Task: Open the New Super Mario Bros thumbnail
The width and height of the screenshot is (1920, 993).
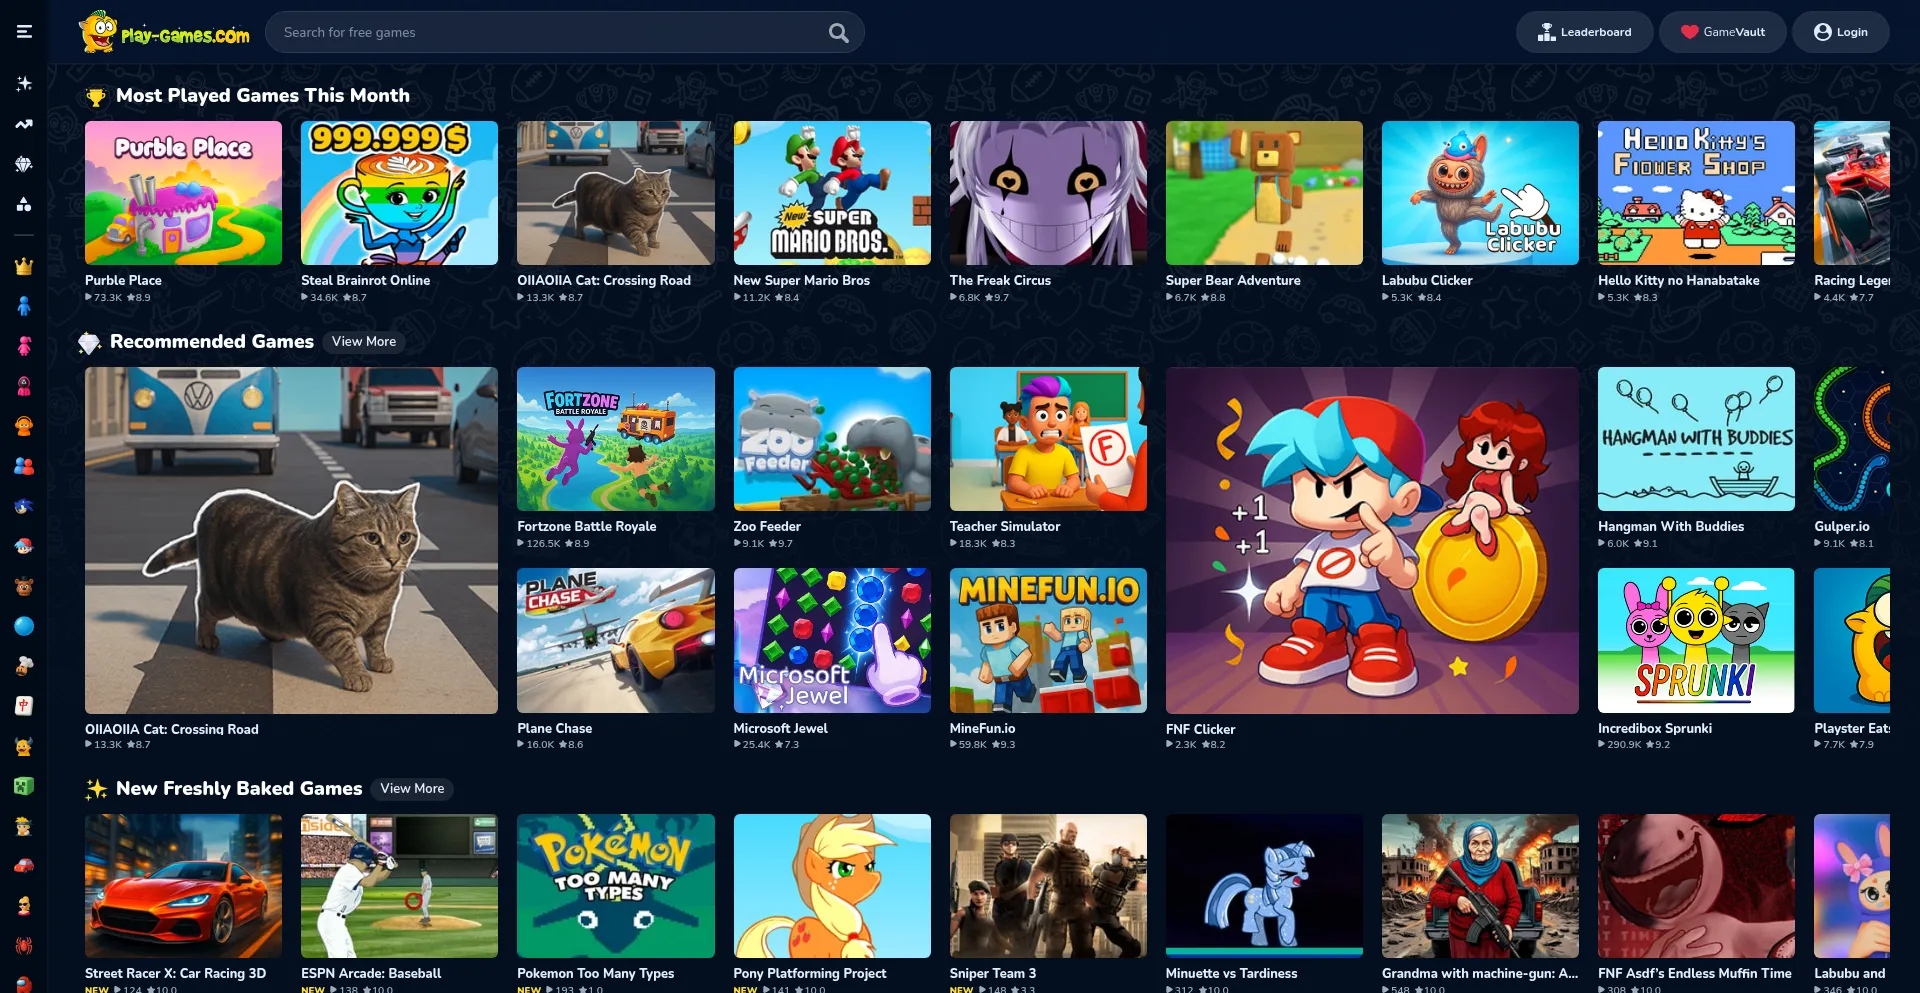Action: click(x=832, y=193)
